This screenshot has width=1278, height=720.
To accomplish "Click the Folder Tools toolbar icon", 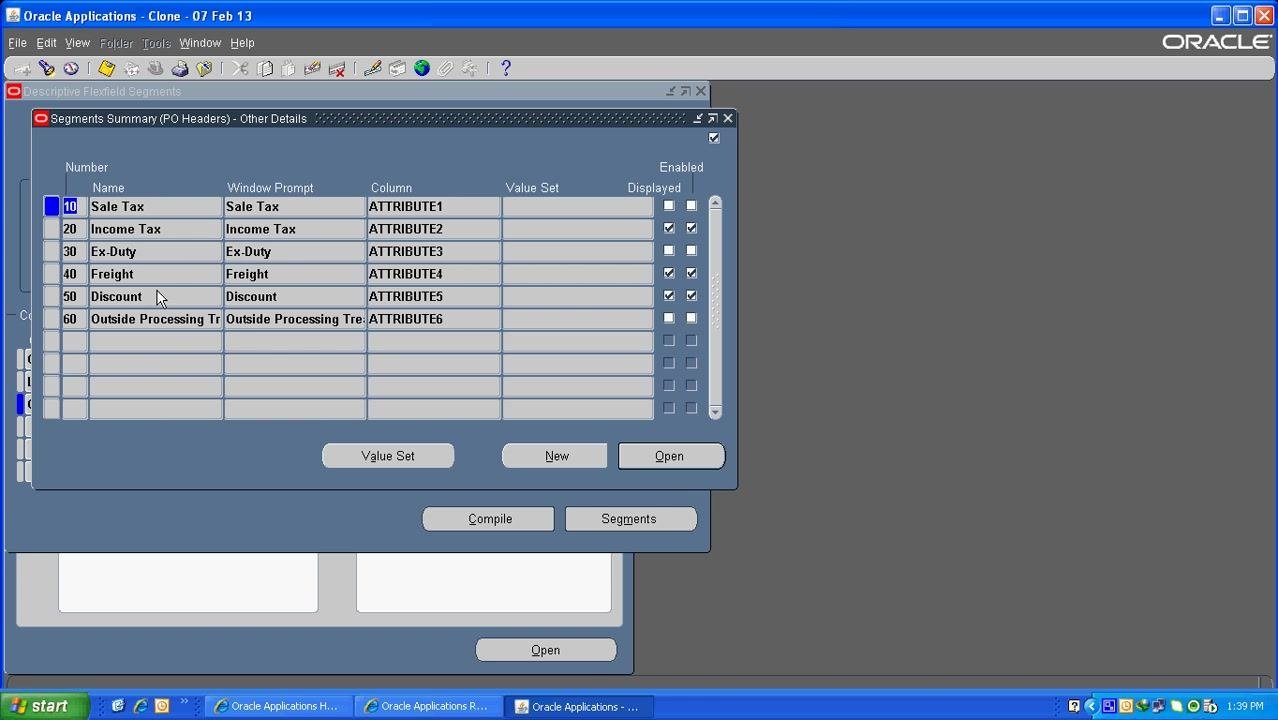I will pyautogui.click(x=470, y=69).
